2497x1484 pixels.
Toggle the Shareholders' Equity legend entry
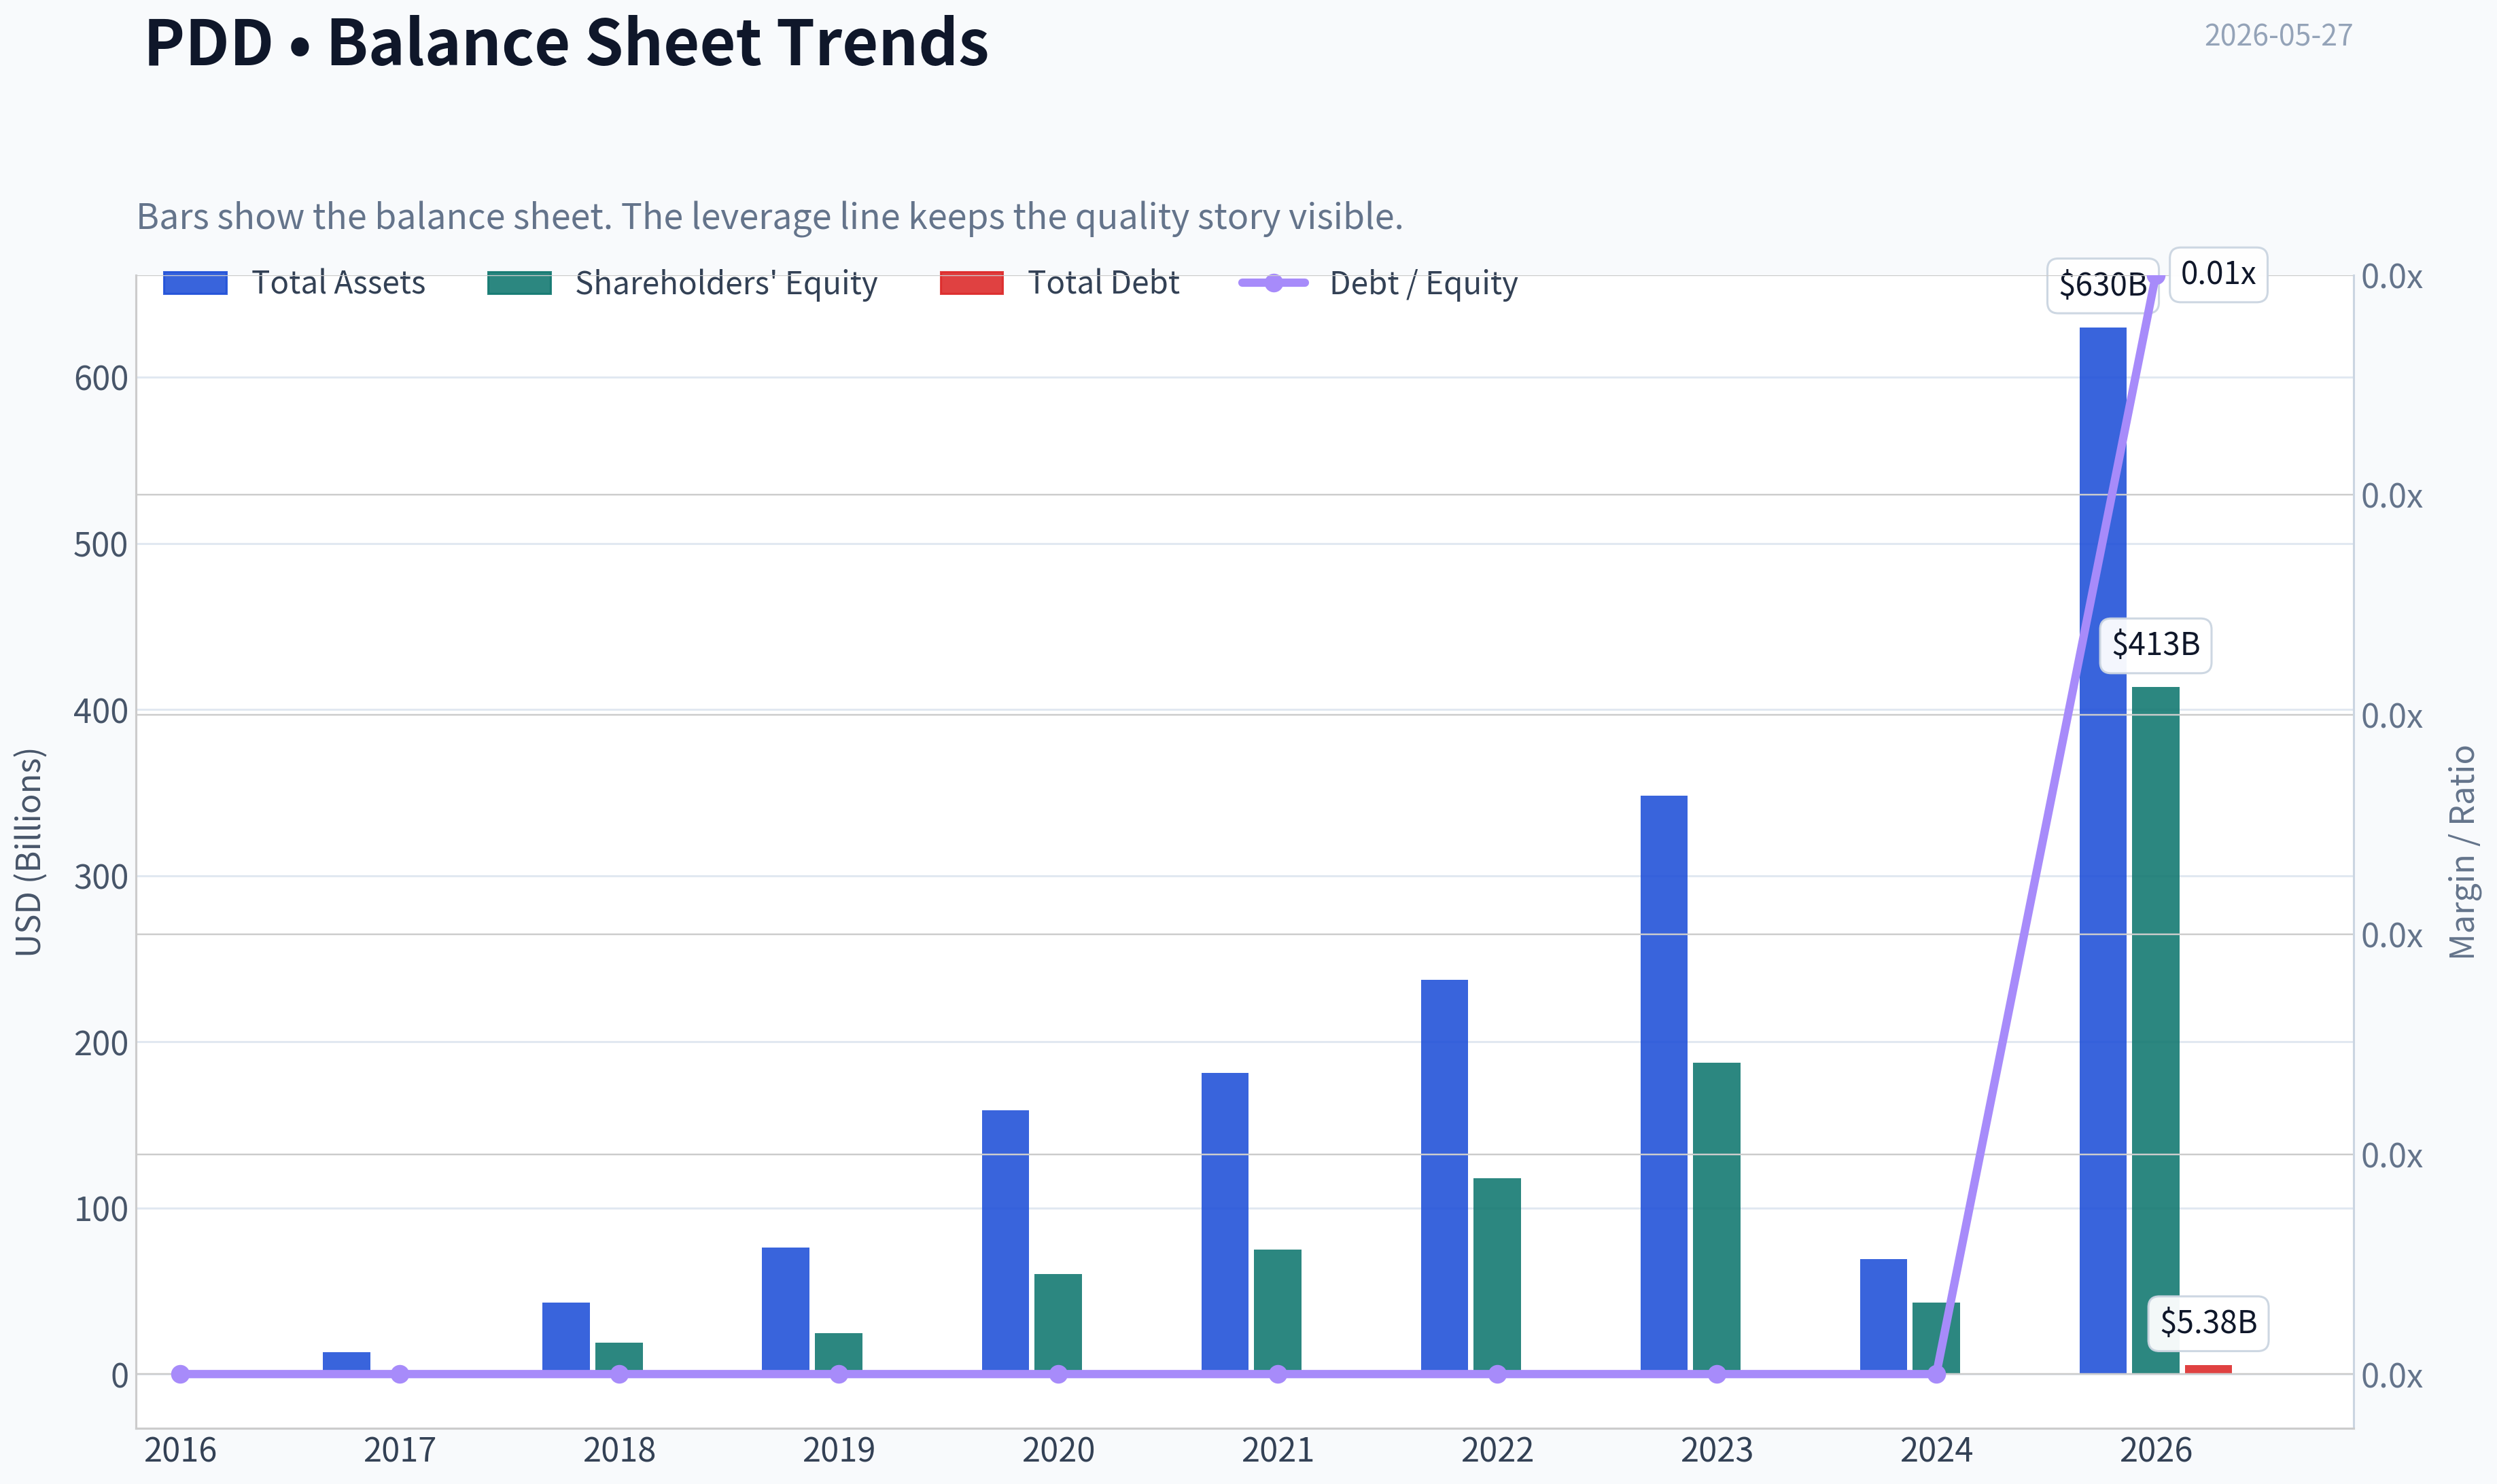point(682,283)
